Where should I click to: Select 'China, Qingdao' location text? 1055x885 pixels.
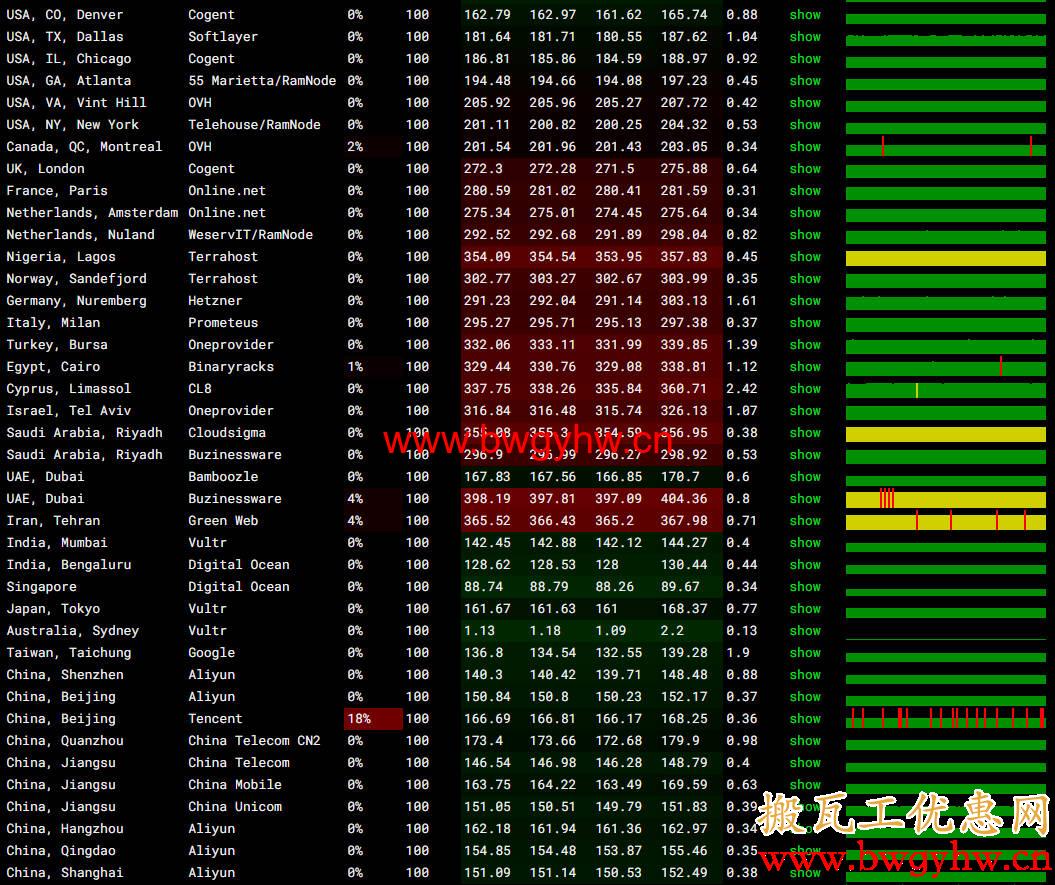tap(61, 850)
